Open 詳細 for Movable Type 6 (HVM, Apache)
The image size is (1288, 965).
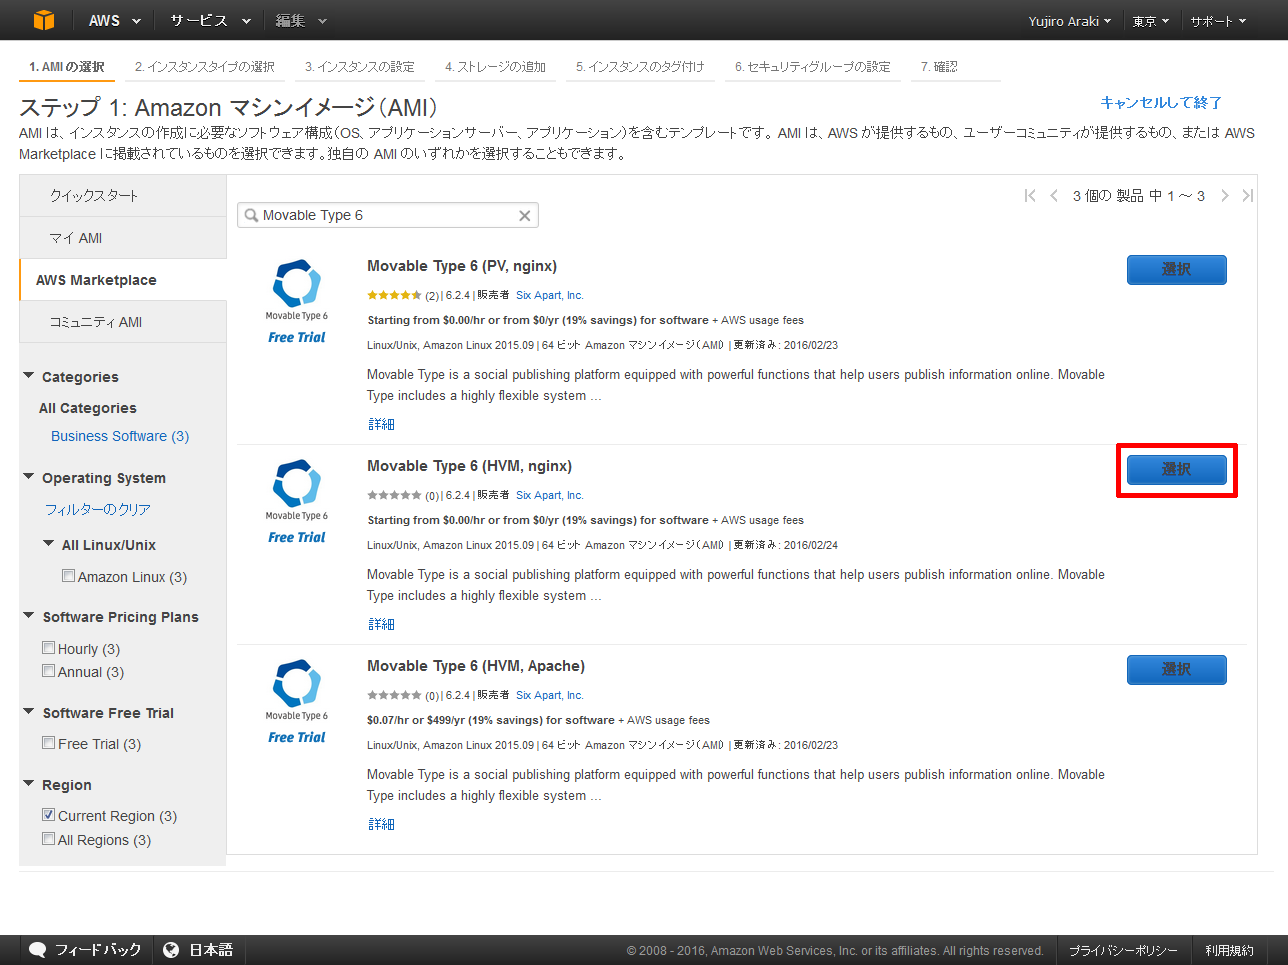point(381,824)
